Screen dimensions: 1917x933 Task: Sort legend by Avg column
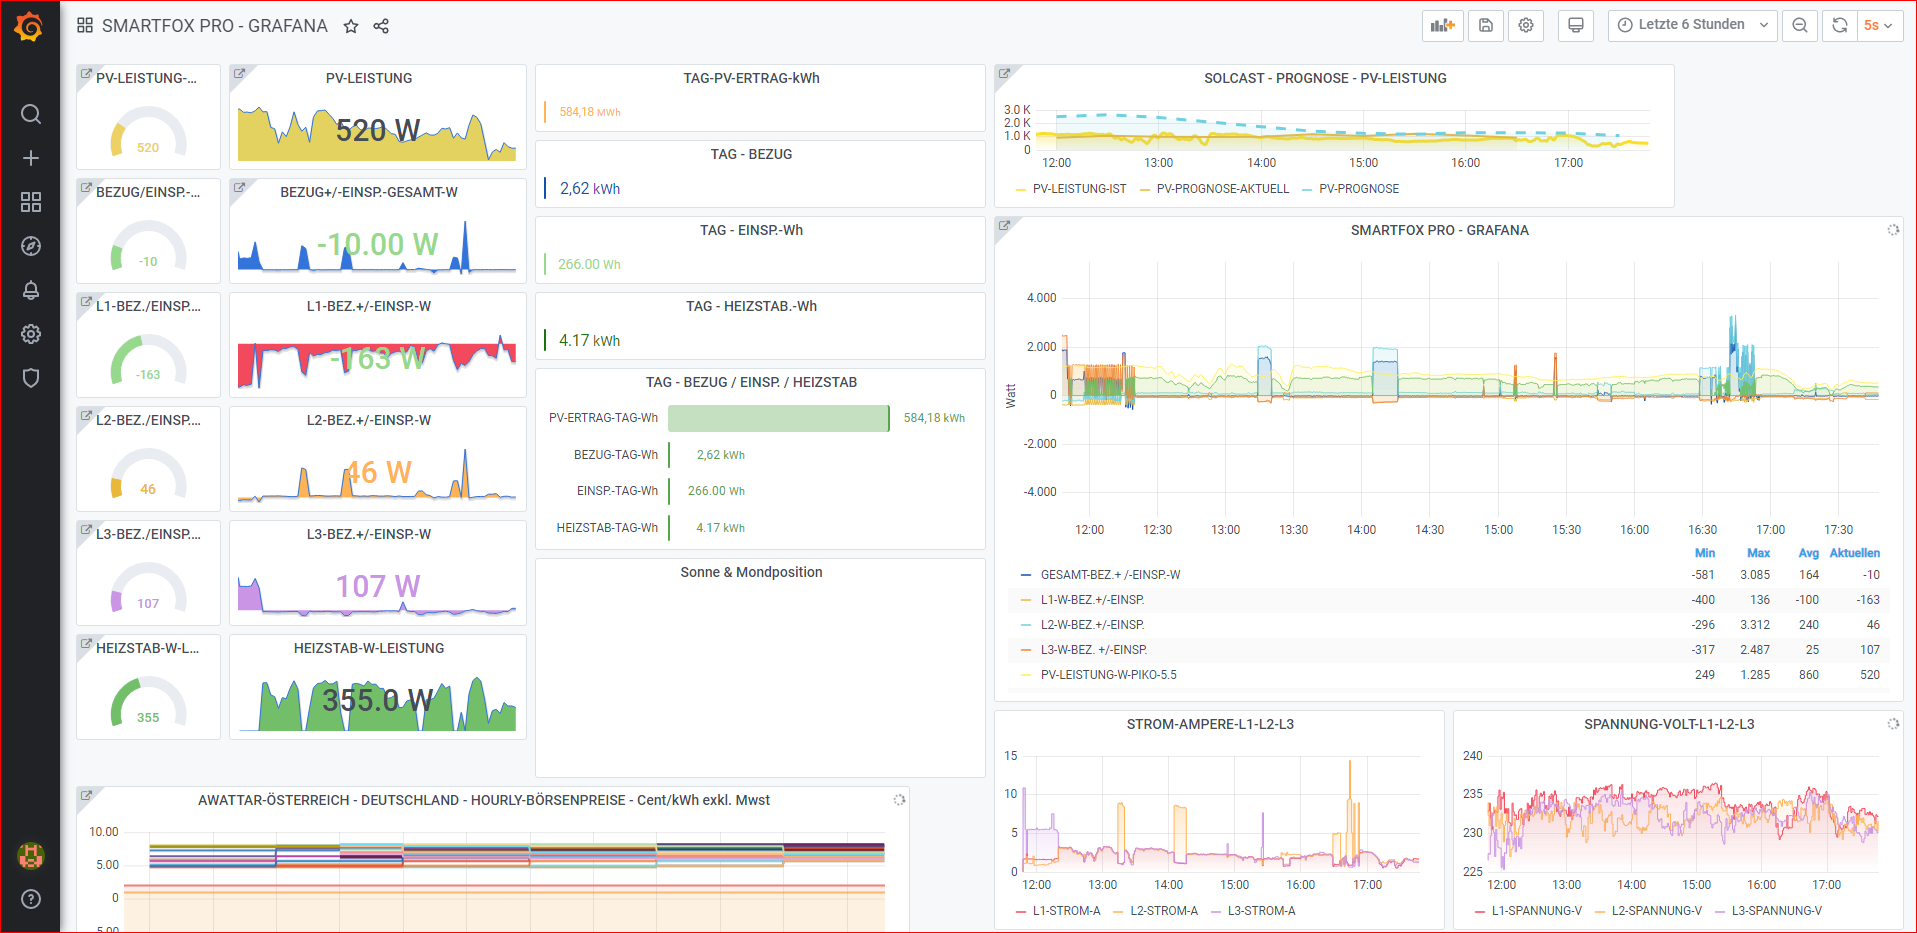pos(1808,553)
